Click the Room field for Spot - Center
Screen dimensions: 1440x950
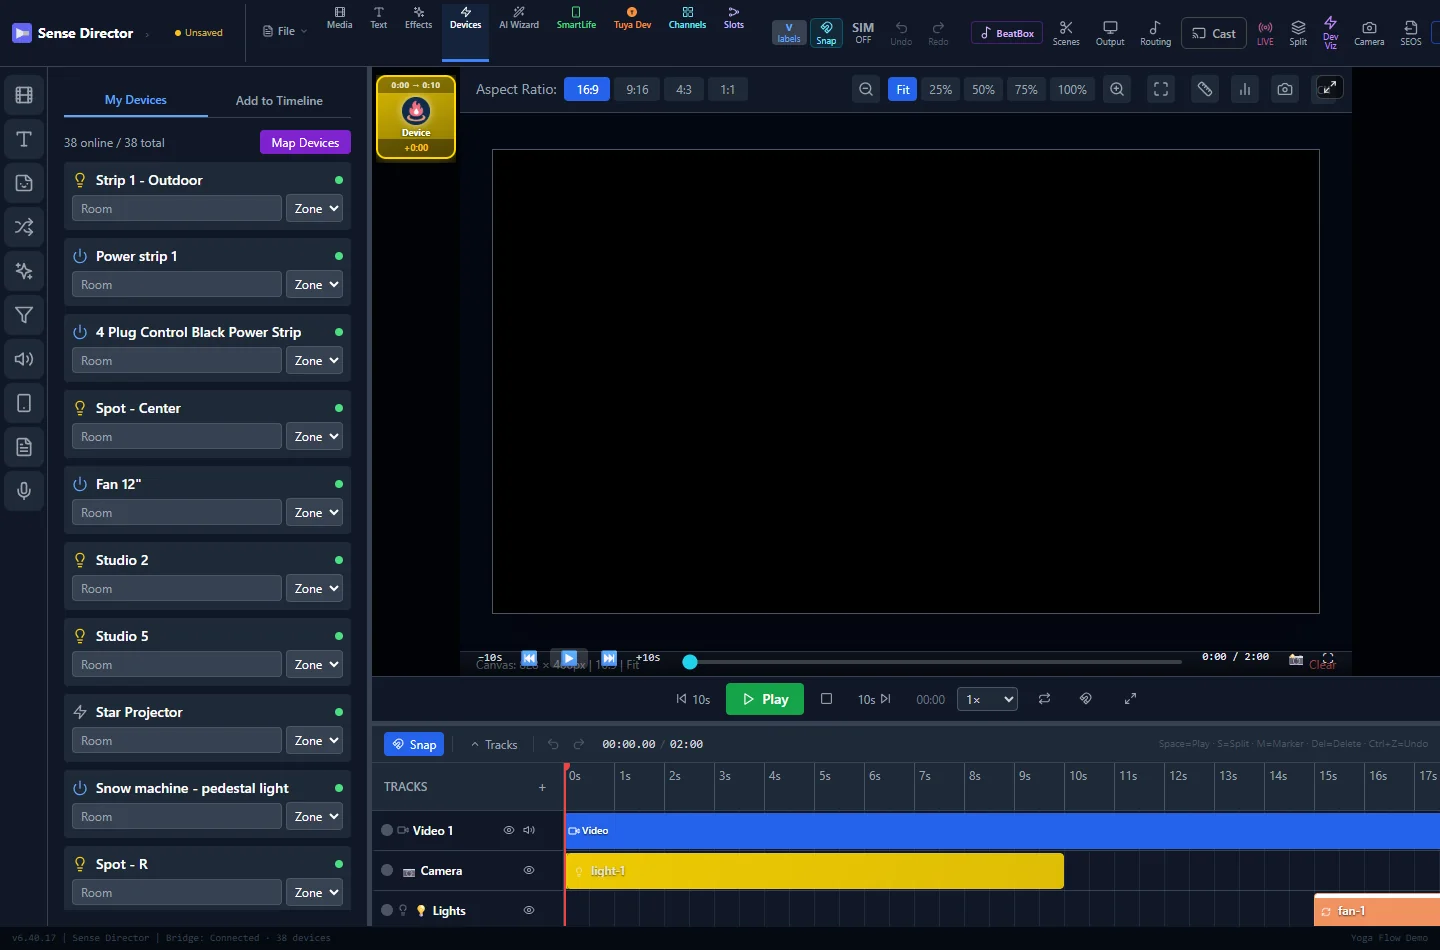pyautogui.click(x=176, y=436)
